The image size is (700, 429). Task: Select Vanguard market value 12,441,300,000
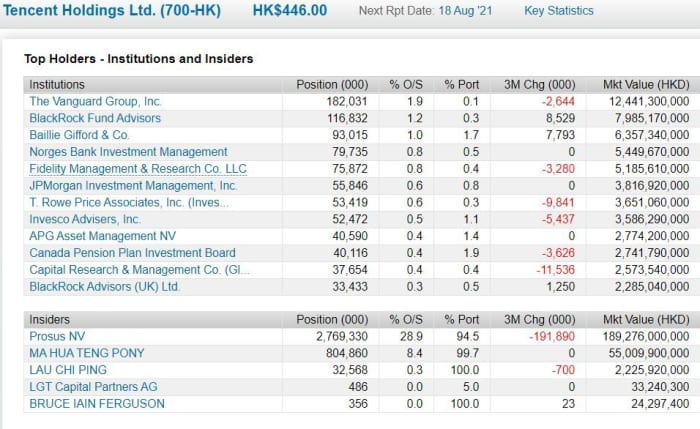click(x=649, y=101)
